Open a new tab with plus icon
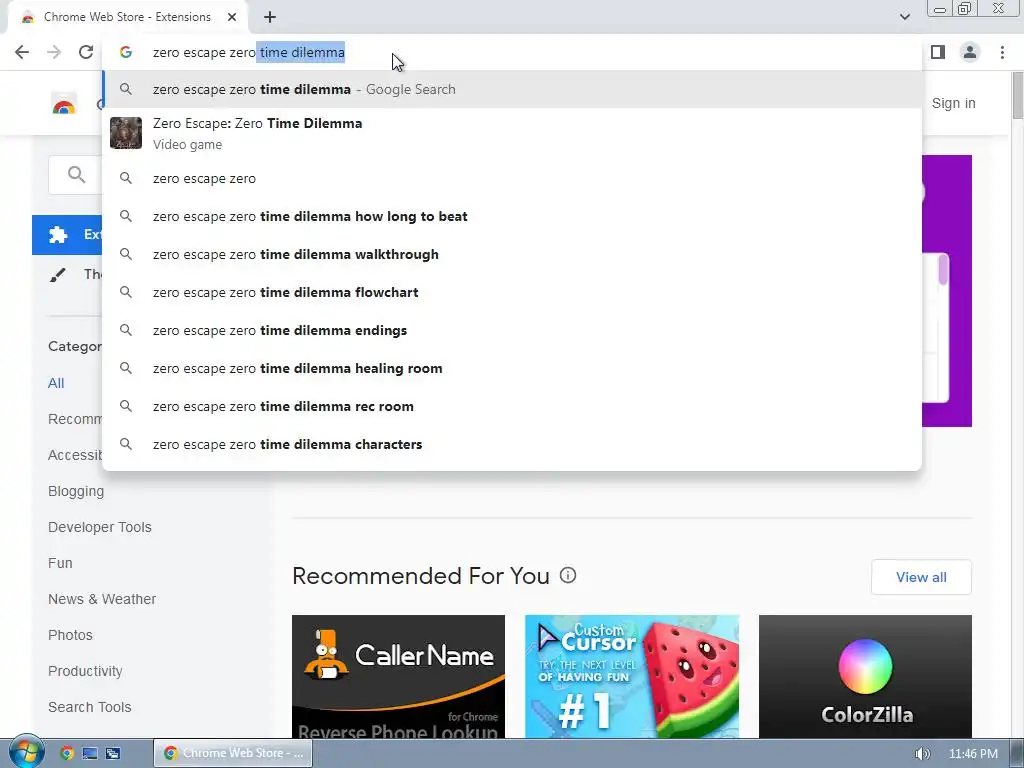Image resolution: width=1024 pixels, height=768 pixels. [x=270, y=17]
